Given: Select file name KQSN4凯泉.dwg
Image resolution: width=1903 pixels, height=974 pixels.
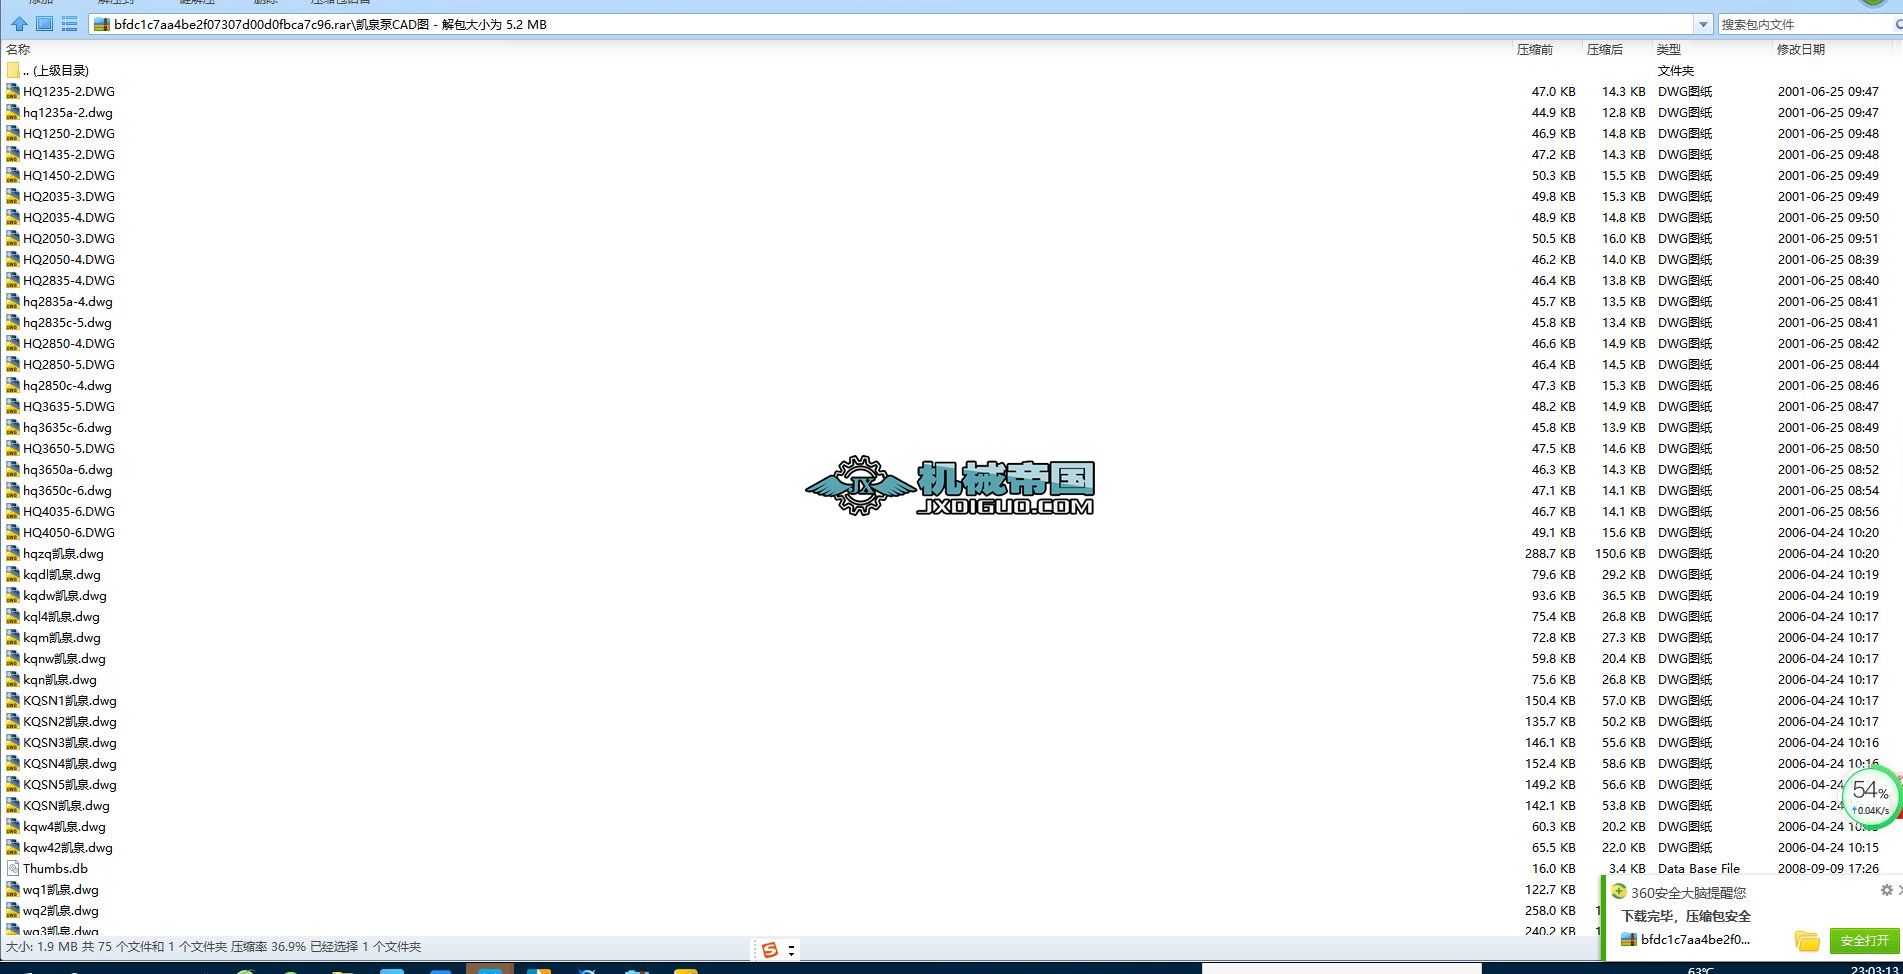Looking at the screenshot, I should click(x=70, y=763).
